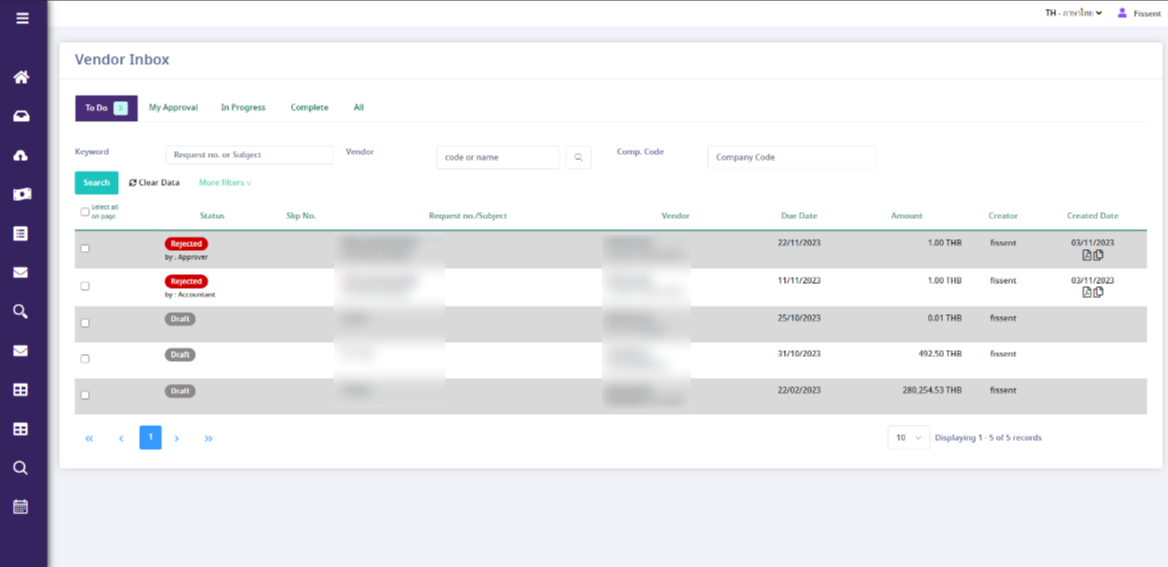Open the page size dropdown showing 10

point(908,438)
